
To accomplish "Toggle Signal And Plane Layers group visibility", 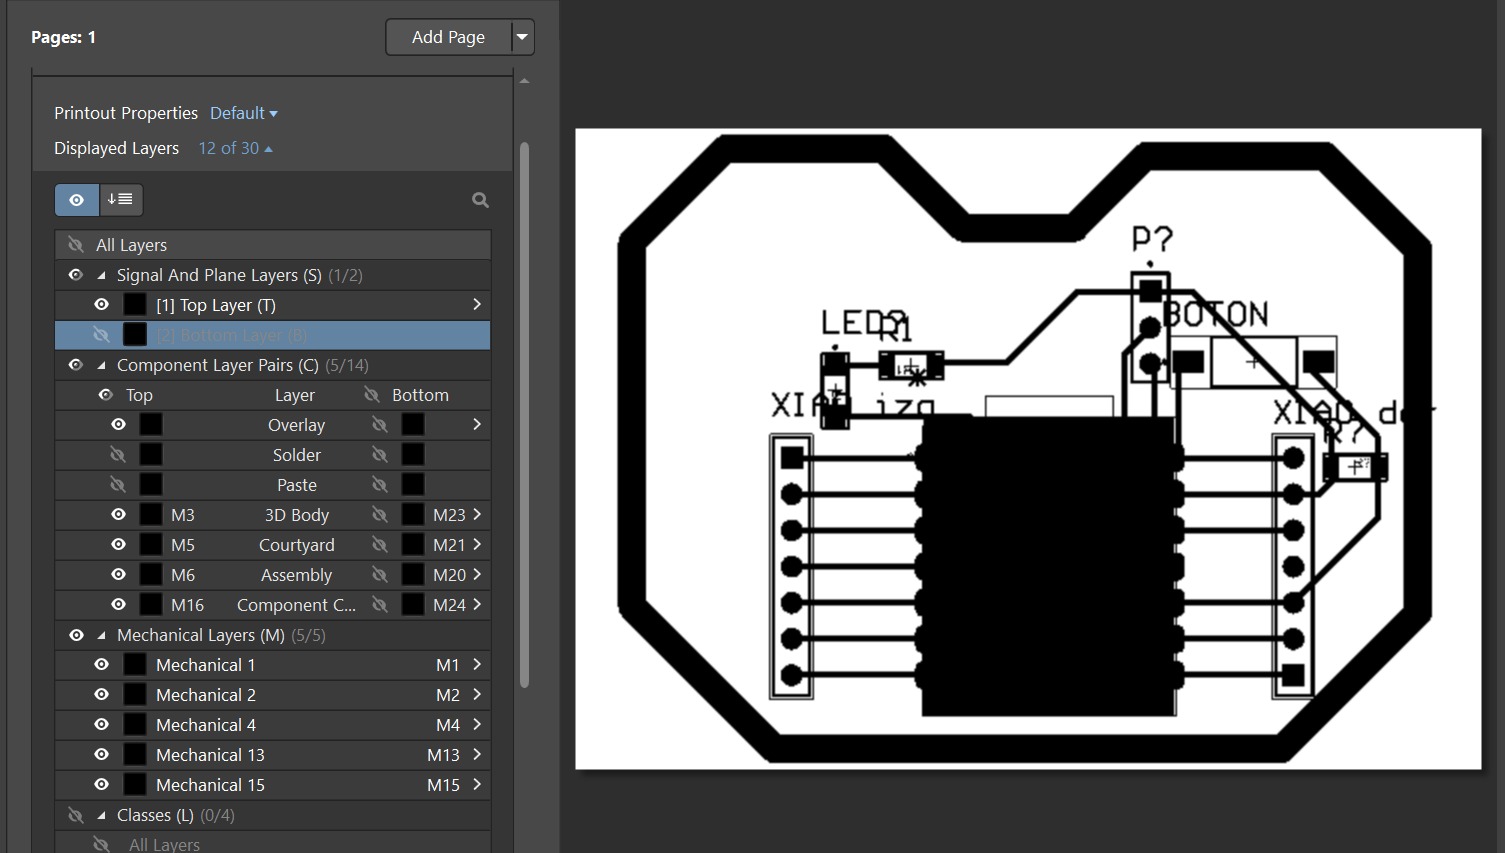I will pos(76,275).
